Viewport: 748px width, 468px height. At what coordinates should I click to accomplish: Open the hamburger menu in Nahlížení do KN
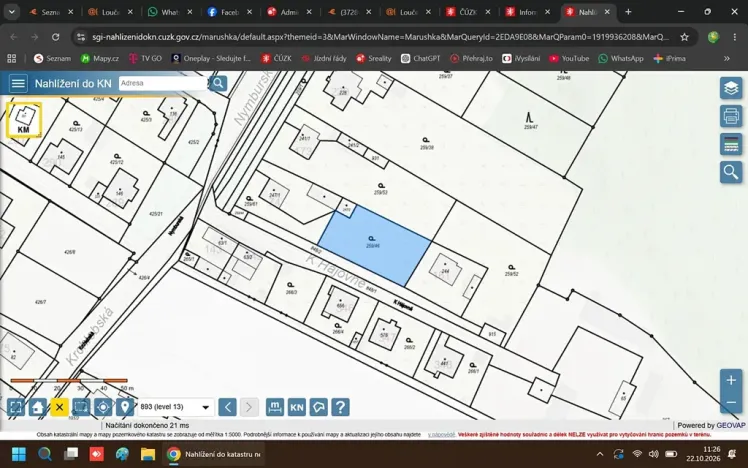pos(18,83)
